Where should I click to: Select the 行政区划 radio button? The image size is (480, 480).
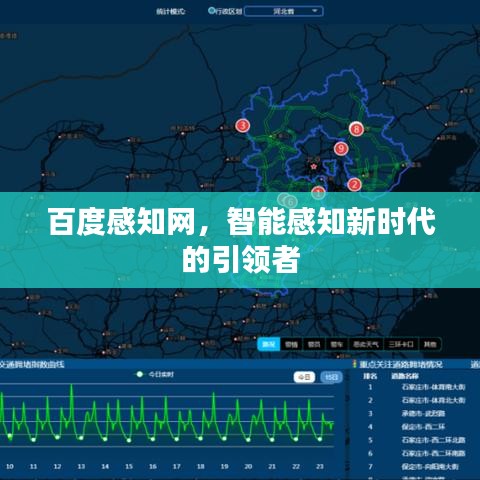[x=211, y=11]
